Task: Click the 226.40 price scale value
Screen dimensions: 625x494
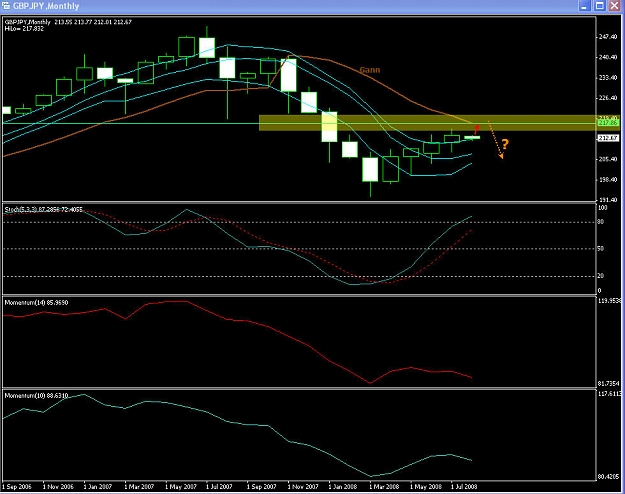Action: pyautogui.click(x=609, y=98)
